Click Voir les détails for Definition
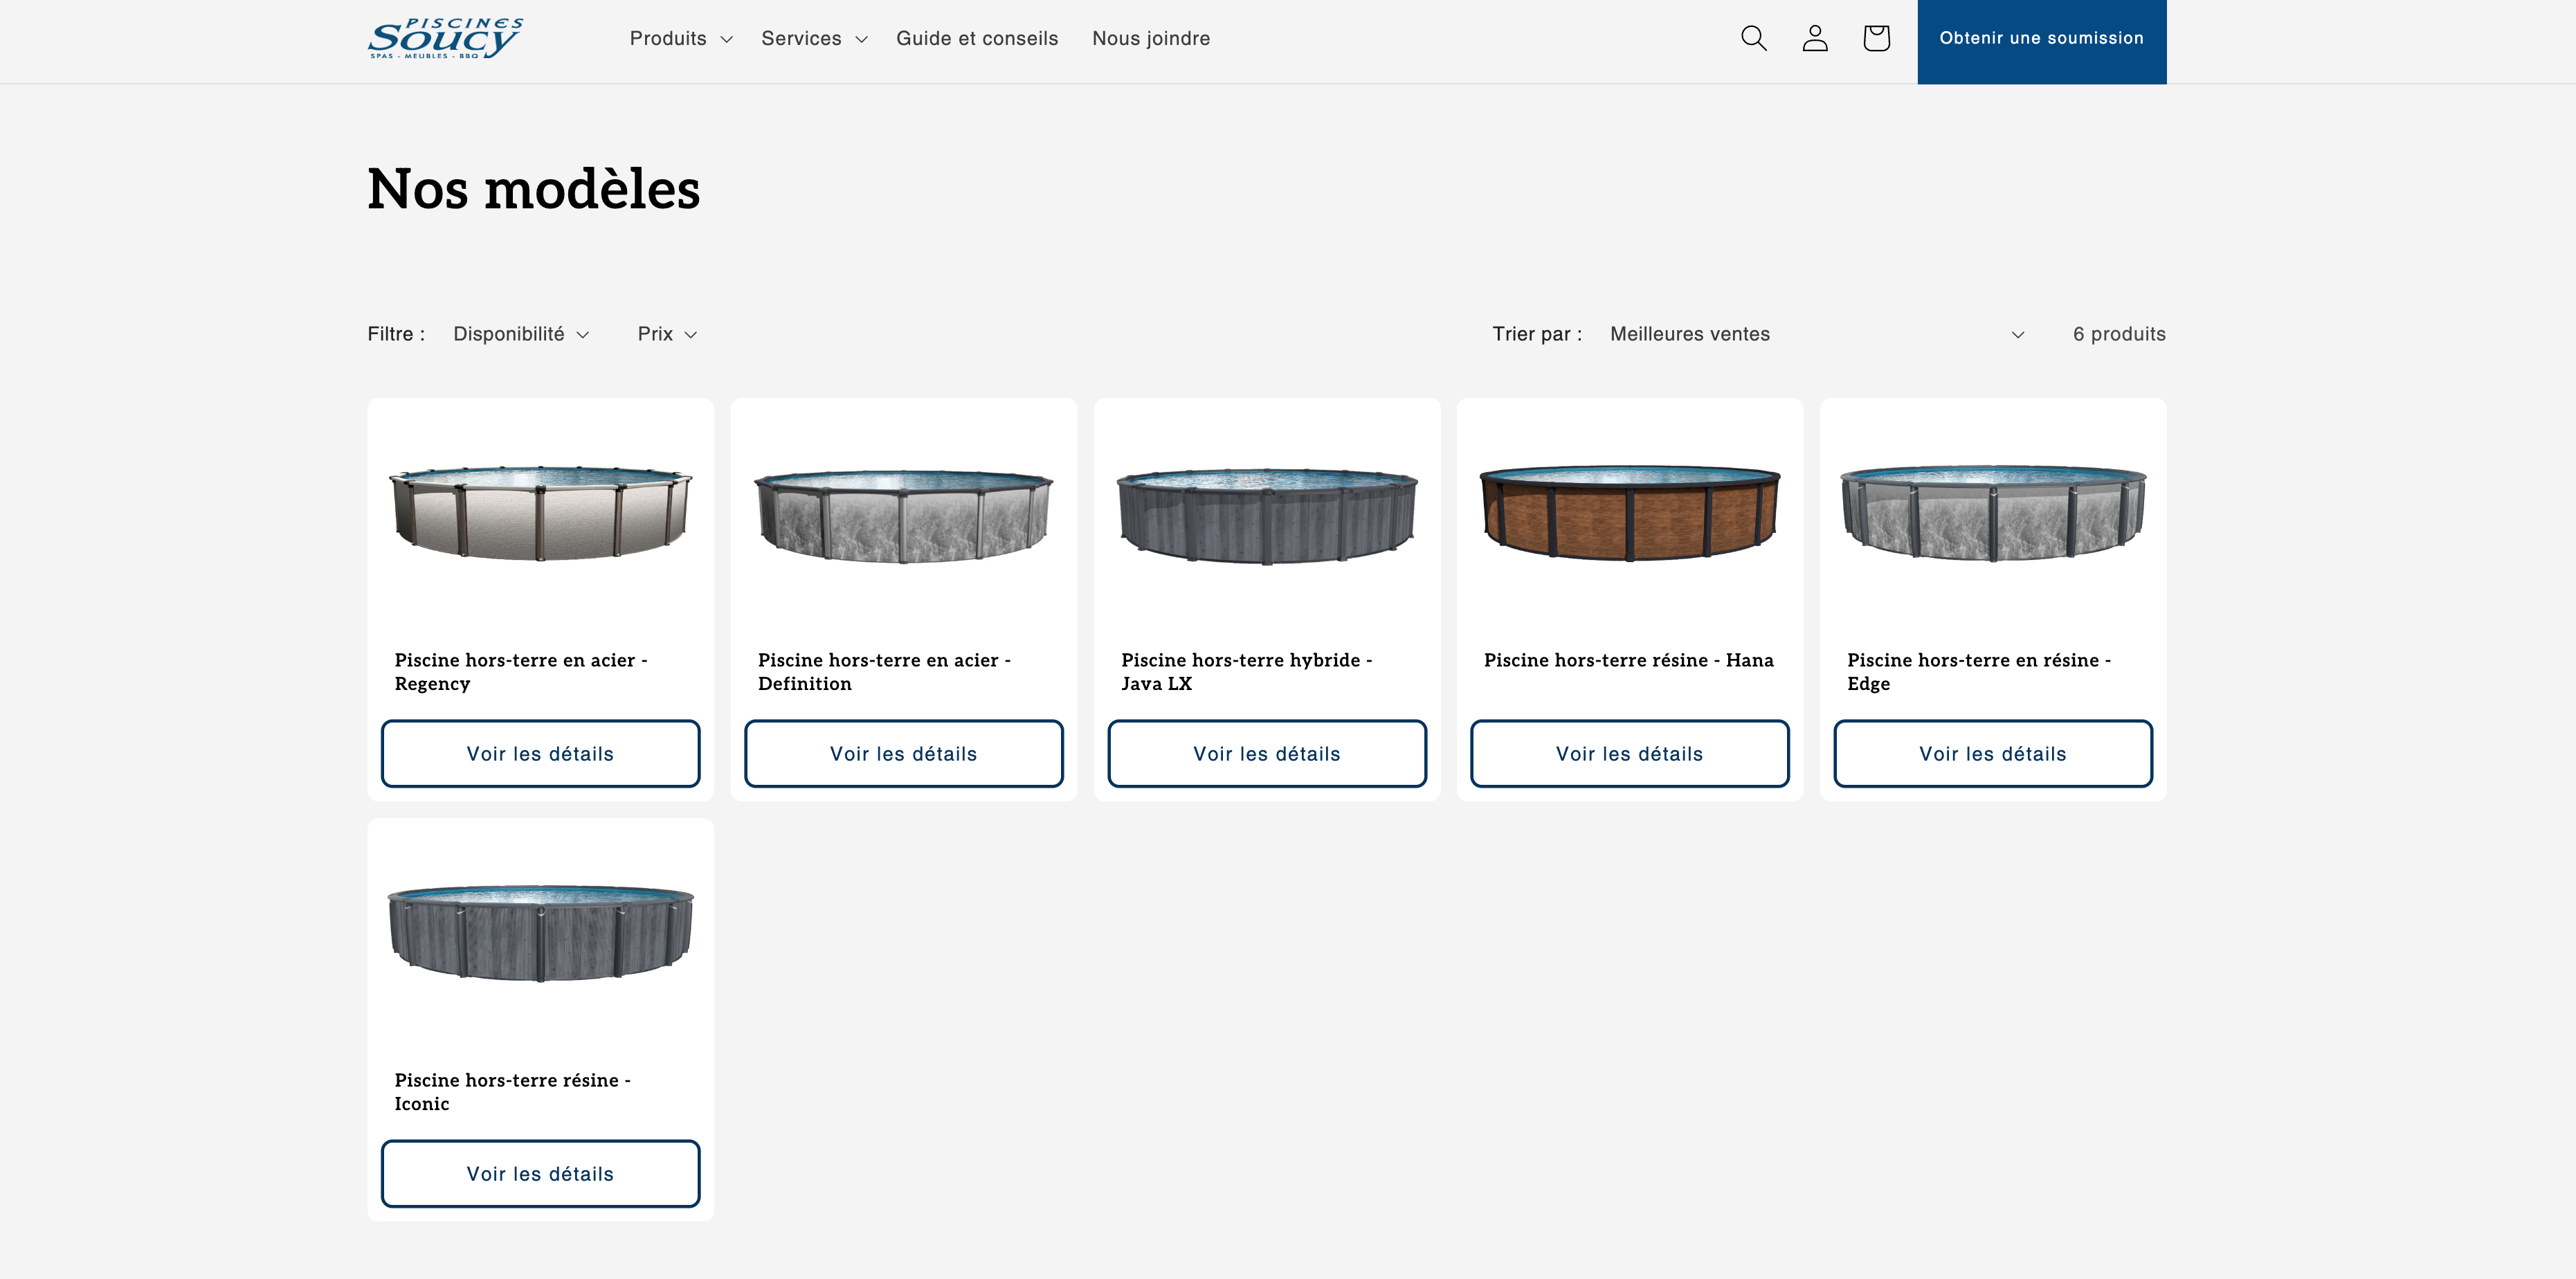The height and width of the screenshot is (1279, 2576). click(x=903, y=754)
